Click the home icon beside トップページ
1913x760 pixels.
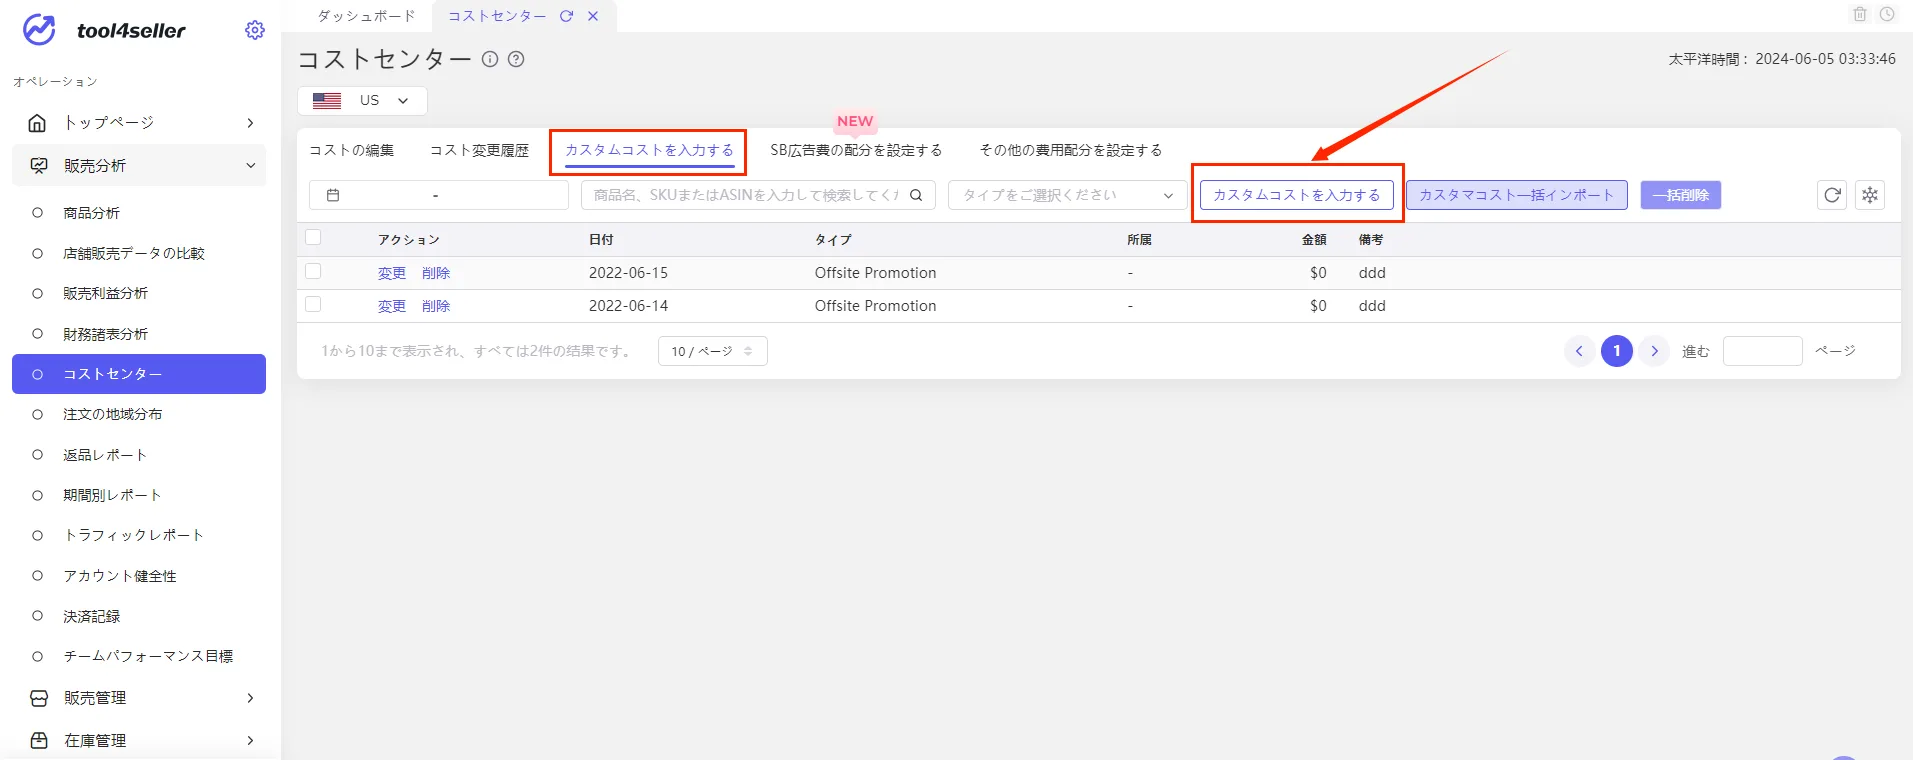point(38,123)
